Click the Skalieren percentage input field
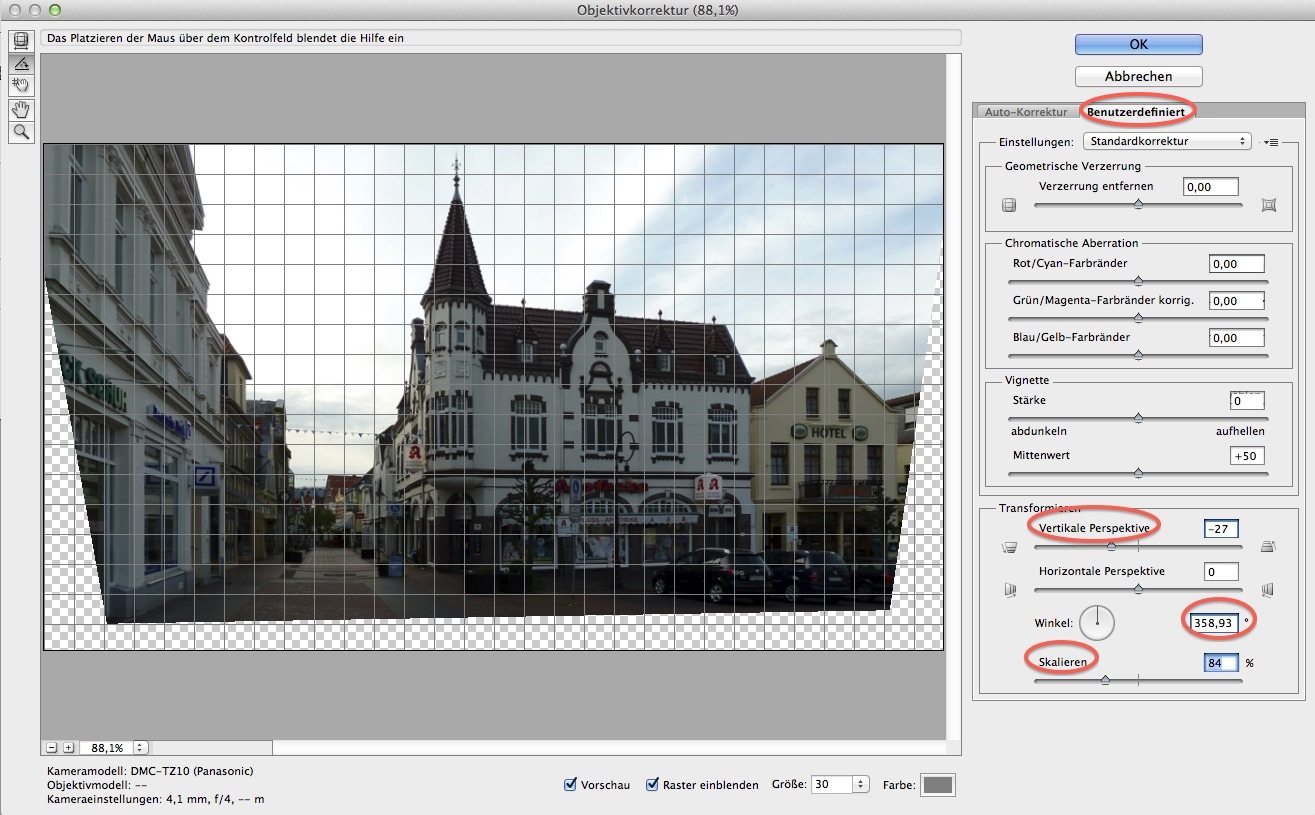 coord(1220,663)
